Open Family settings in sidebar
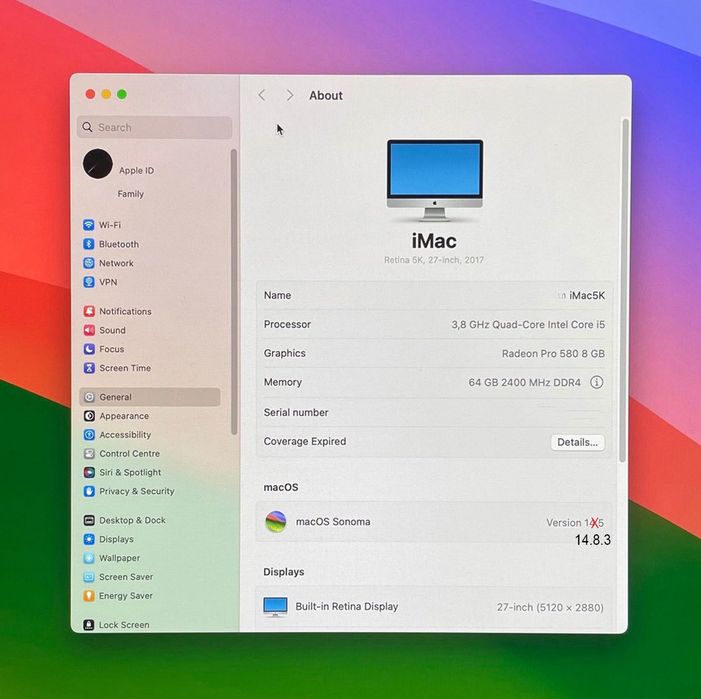This screenshot has height=699, width=701. tap(131, 194)
